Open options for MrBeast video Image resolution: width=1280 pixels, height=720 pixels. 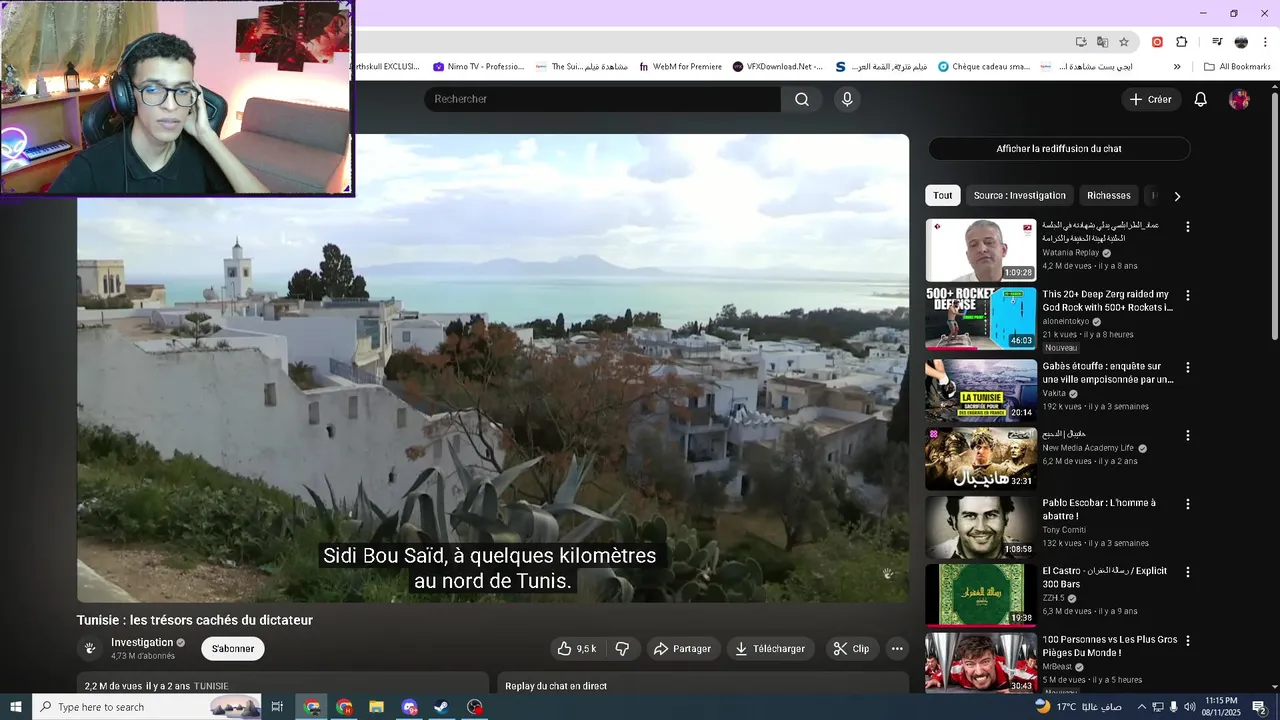coord(1188,641)
